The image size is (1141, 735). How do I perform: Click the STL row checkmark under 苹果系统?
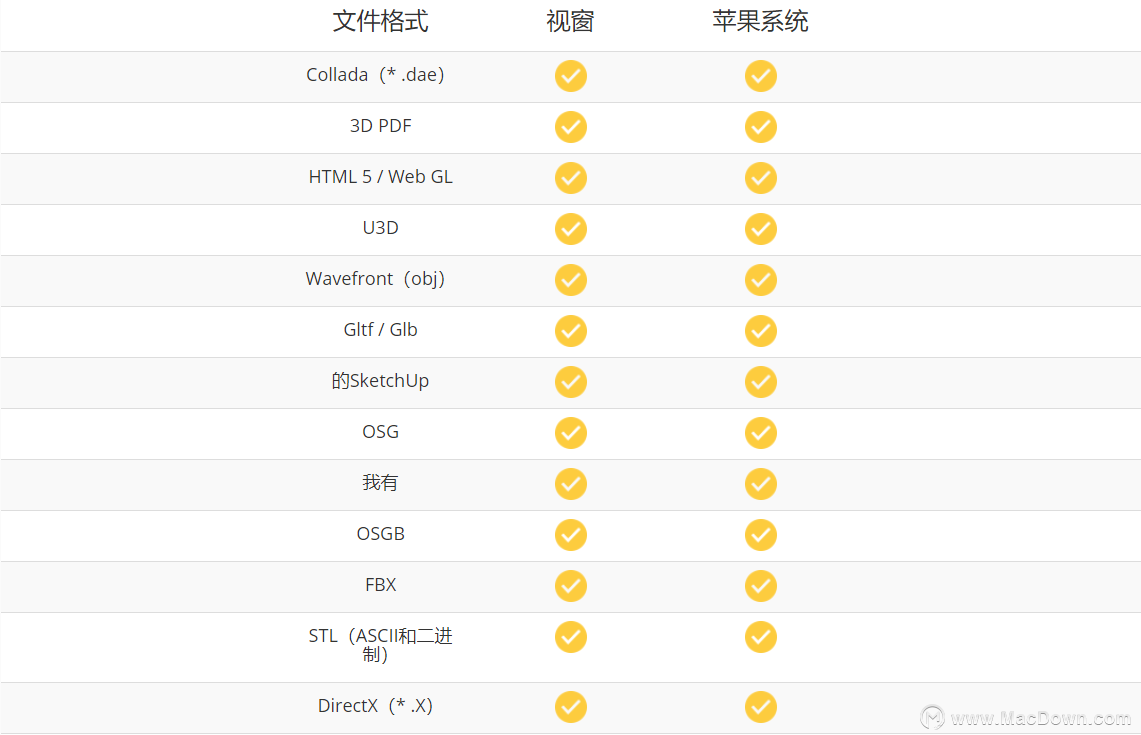point(761,637)
